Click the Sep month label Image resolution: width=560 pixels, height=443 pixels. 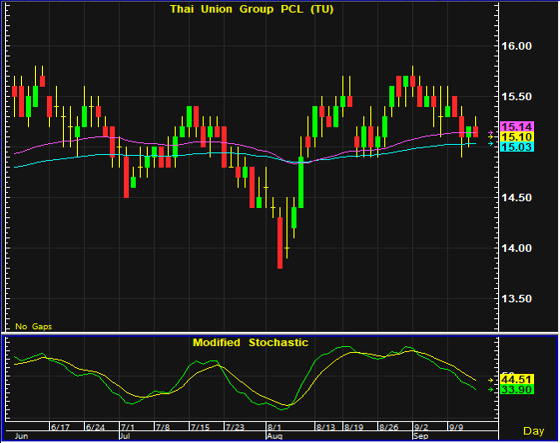[420, 436]
